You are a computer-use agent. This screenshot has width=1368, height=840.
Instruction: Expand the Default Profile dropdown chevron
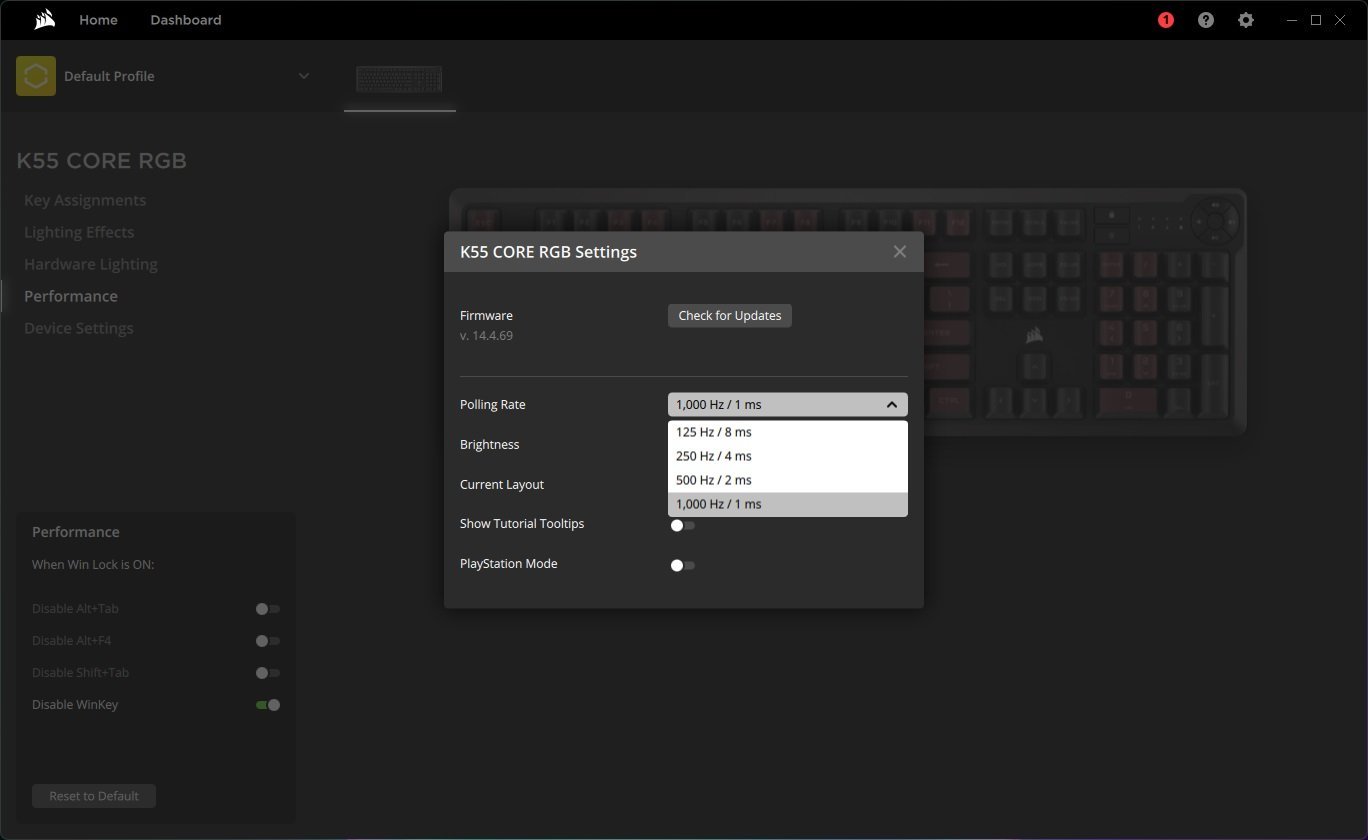[304, 76]
